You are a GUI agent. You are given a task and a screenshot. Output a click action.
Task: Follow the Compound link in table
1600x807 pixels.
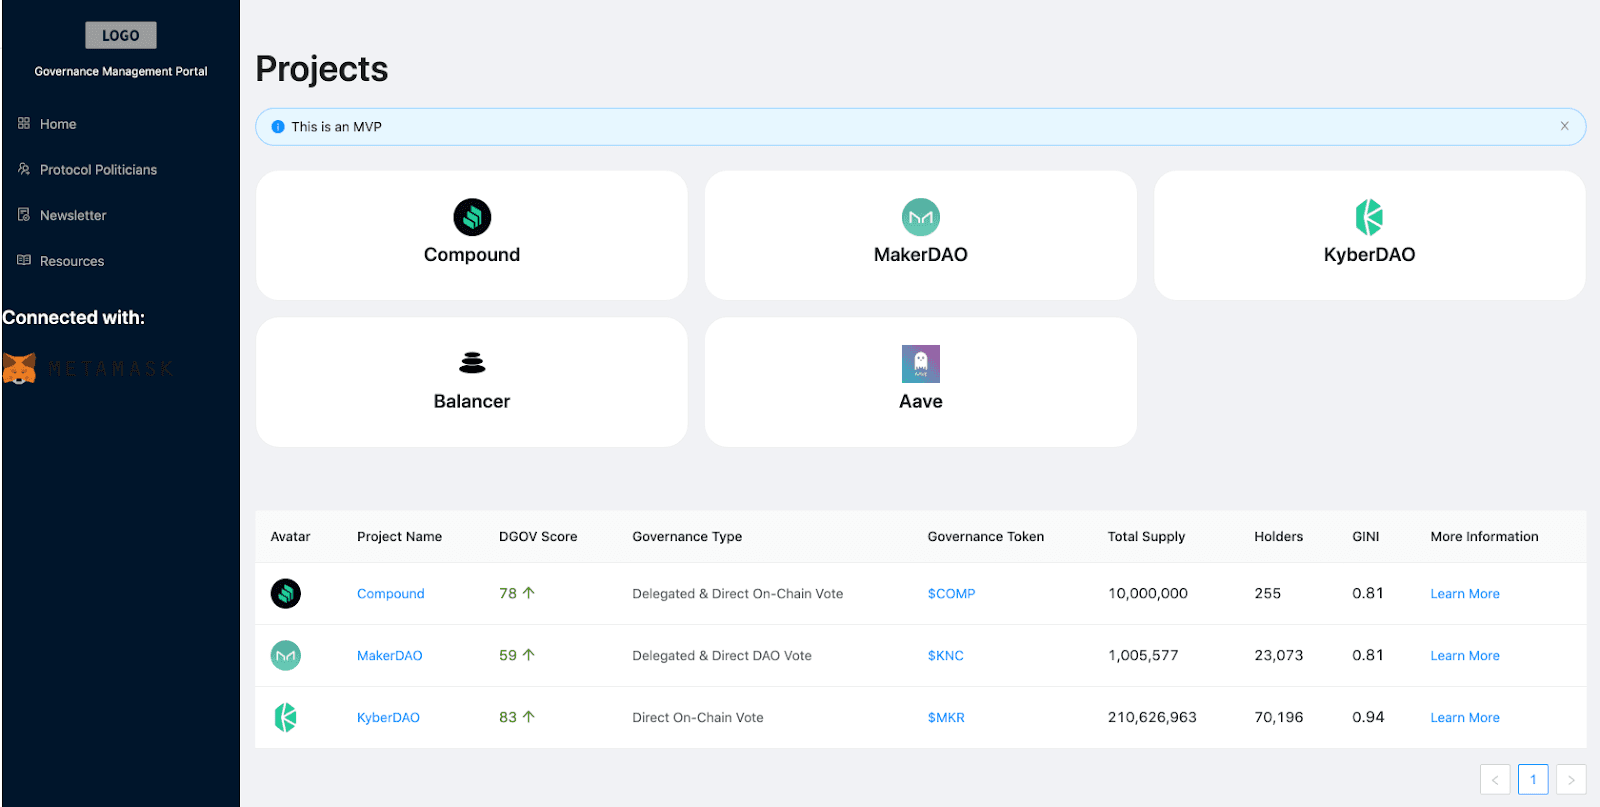point(391,594)
